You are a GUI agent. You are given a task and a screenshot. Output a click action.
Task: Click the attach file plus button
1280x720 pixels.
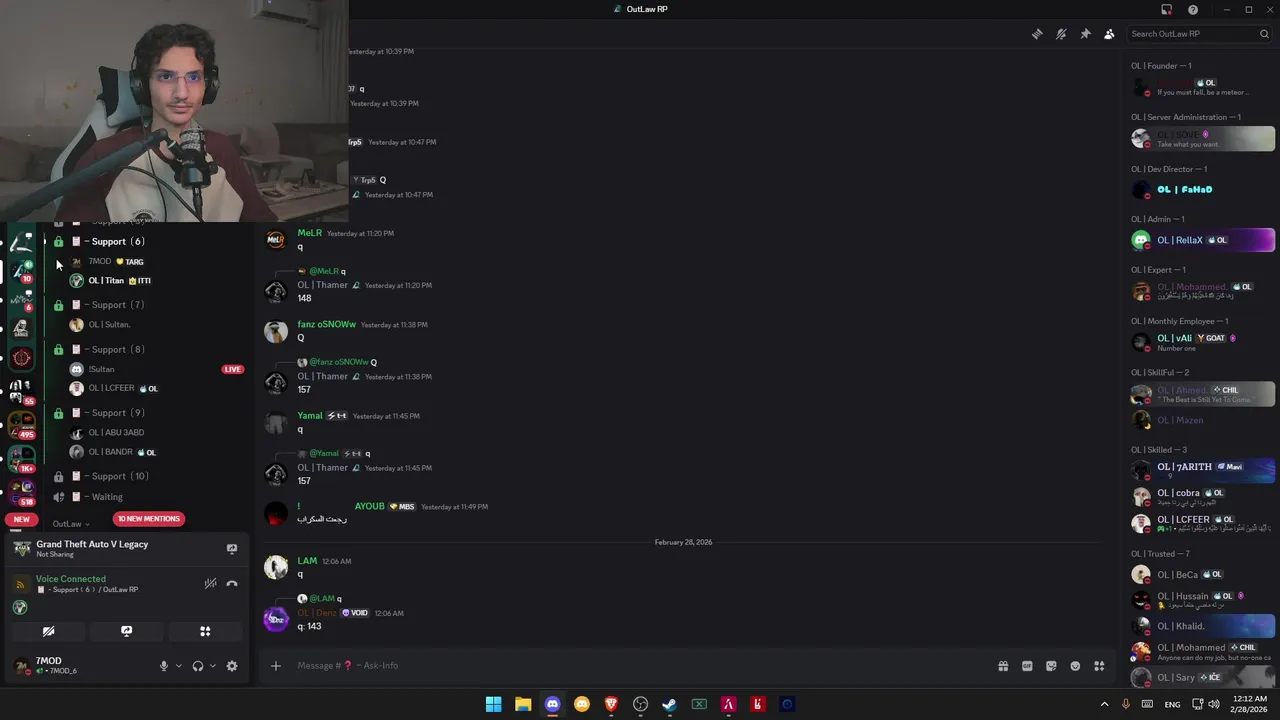click(275, 666)
